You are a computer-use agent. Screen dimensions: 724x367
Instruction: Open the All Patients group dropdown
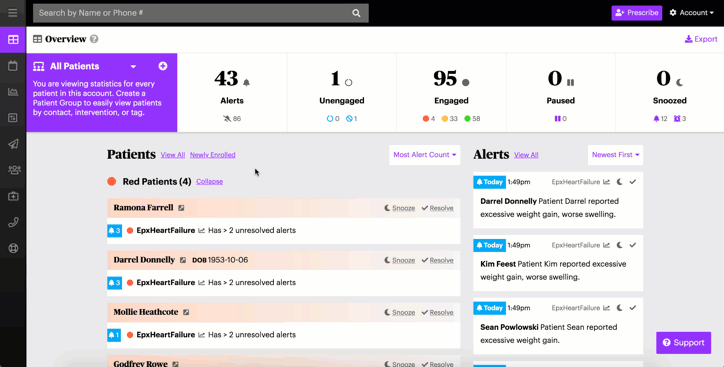[133, 66]
